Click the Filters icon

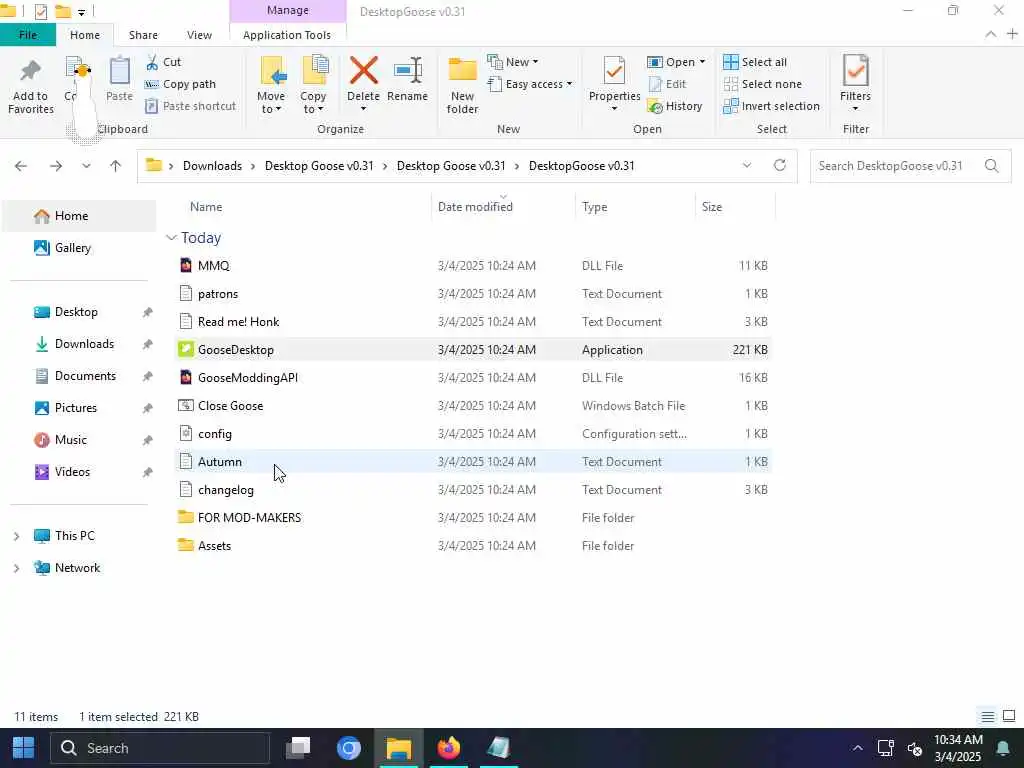(856, 71)
